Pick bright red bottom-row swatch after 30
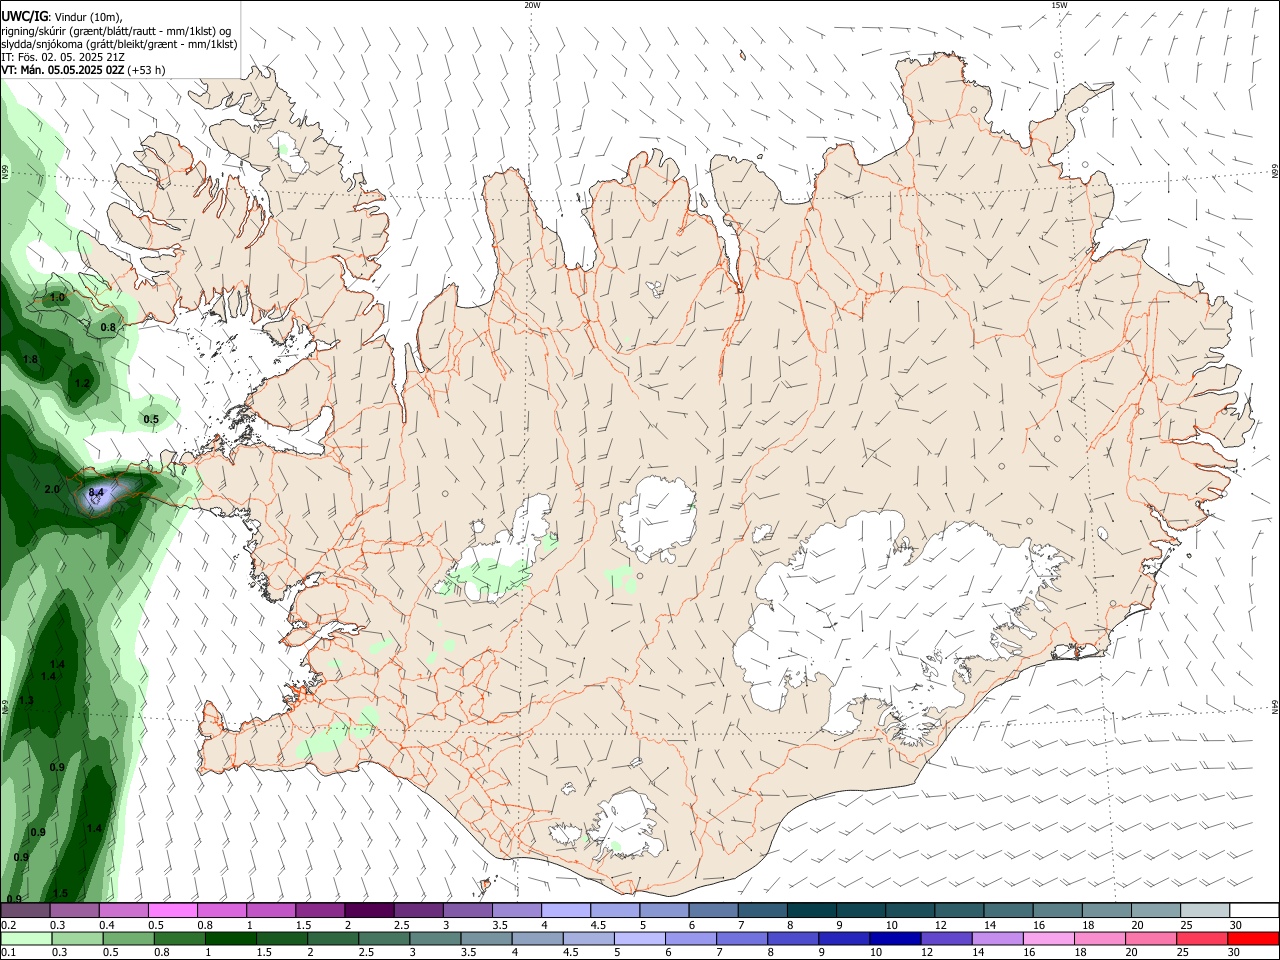This screenshot has width=1280, height=960. (x=1252, y=939)
